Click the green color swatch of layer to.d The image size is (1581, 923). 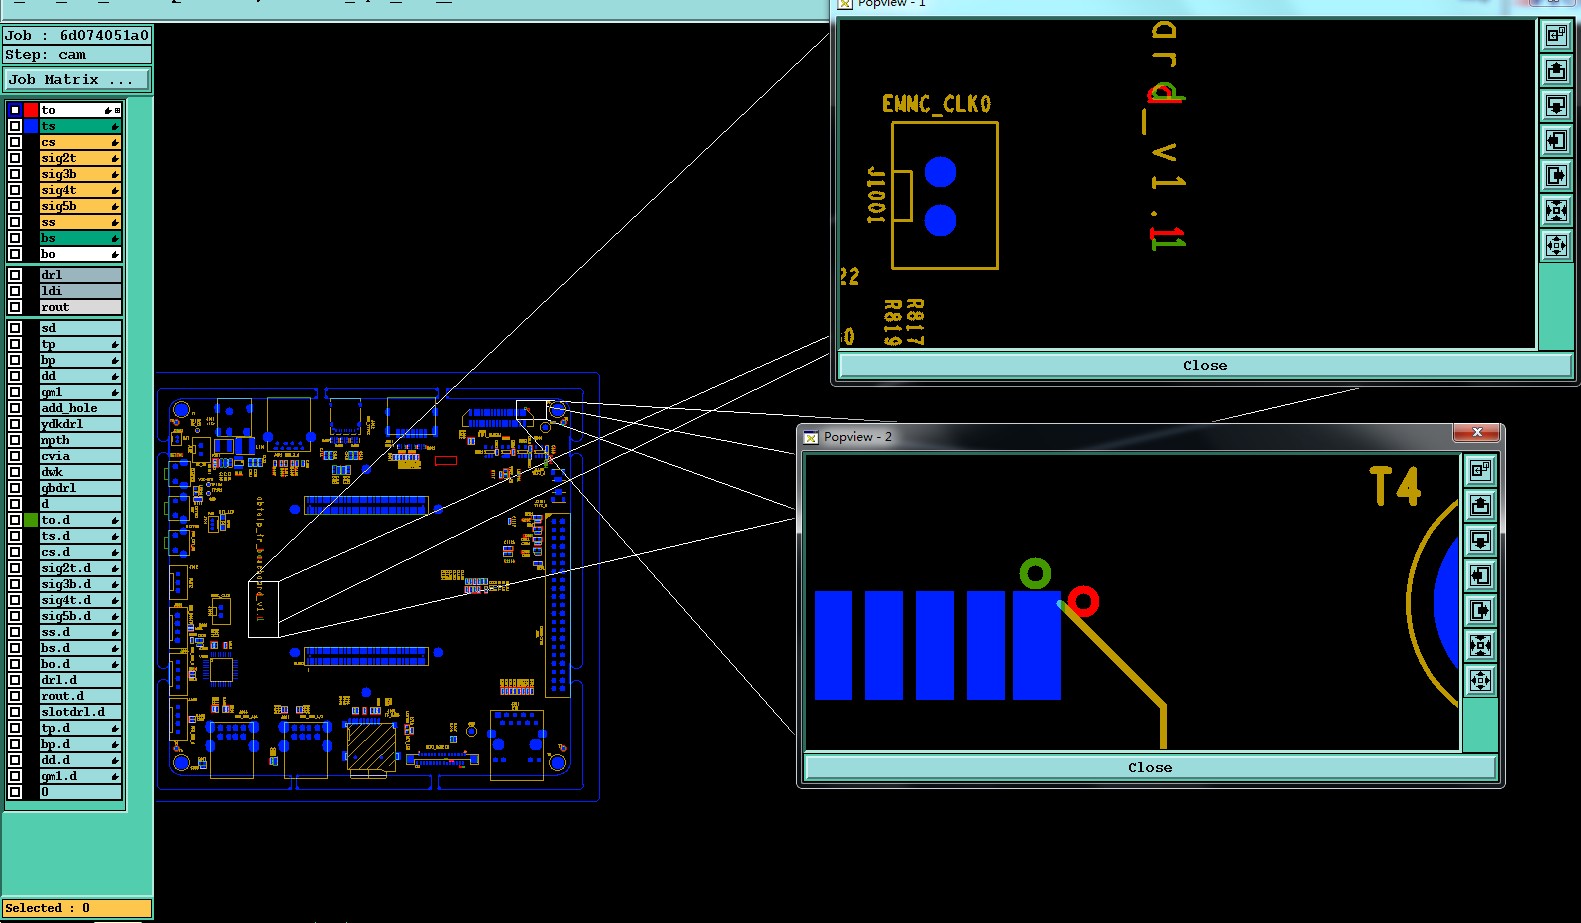tap(31, 520)
